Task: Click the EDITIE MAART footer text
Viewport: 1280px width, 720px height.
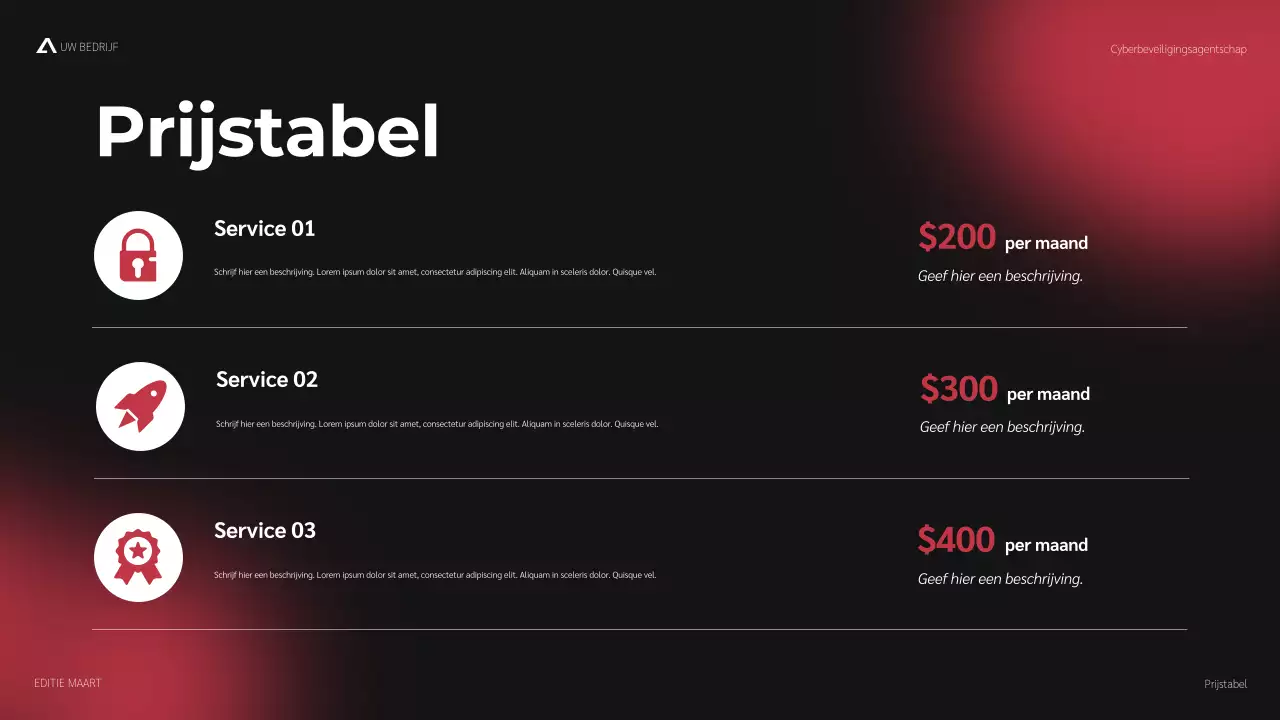Action: [x=67, y=683]
